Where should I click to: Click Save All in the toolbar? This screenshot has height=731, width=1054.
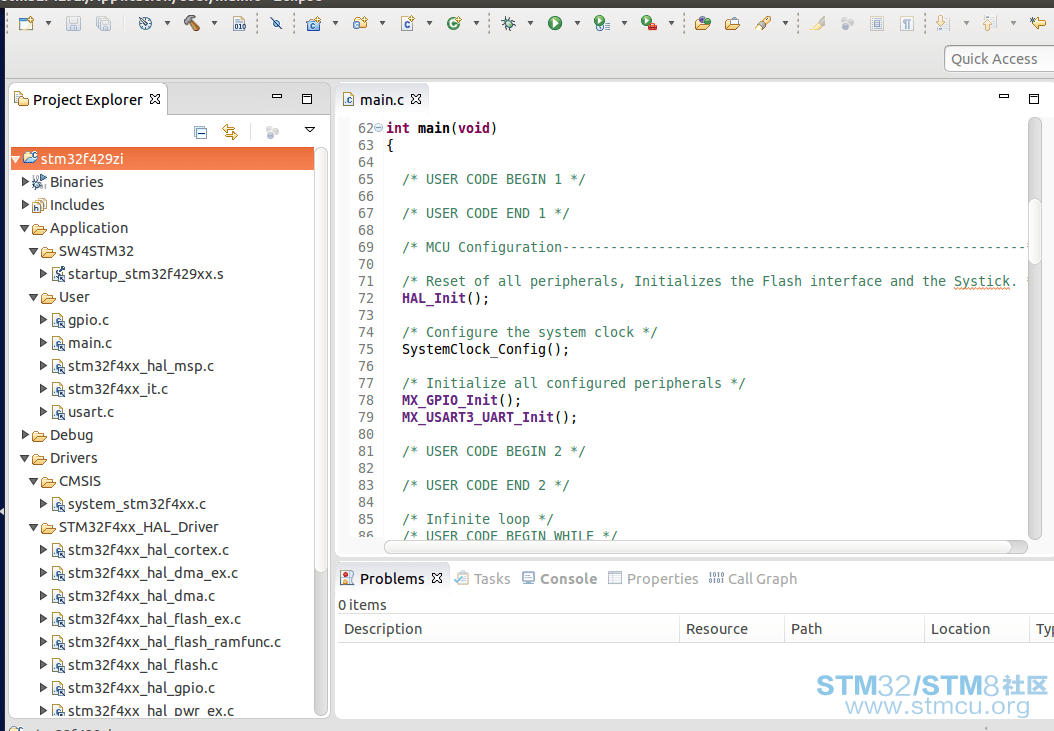click(x=105, y=21)
